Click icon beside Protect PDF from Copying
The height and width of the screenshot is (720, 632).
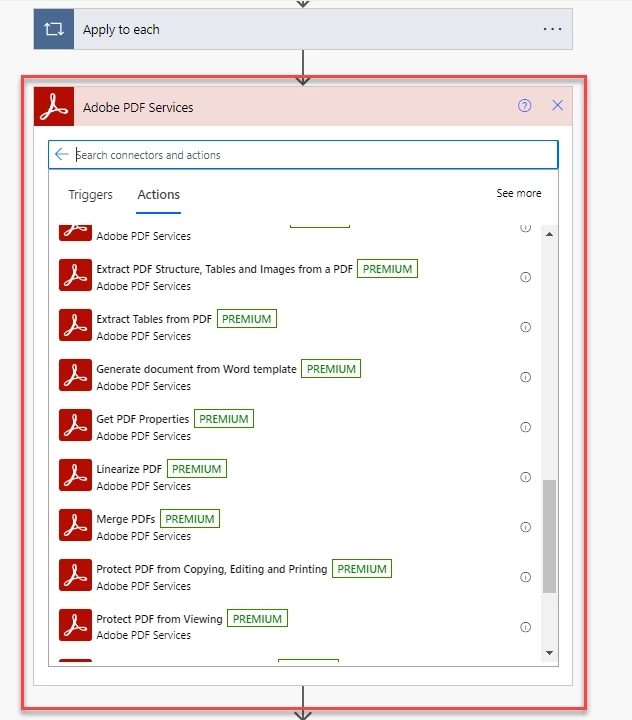click(75, 575)
